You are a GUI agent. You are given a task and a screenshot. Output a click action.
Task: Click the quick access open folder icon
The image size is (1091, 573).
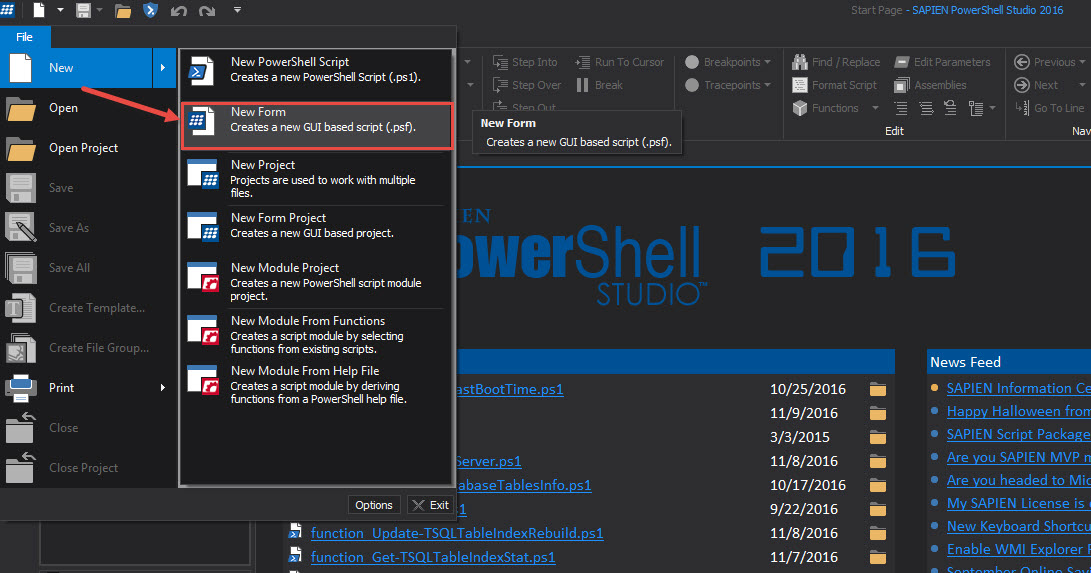[123, 10]
